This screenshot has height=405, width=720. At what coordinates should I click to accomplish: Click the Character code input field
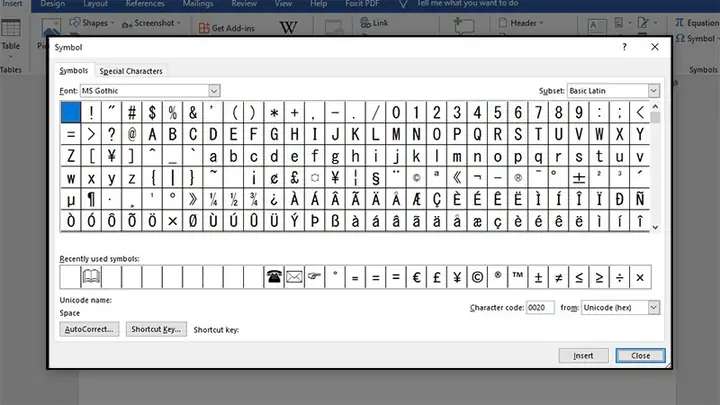point(539,308)
